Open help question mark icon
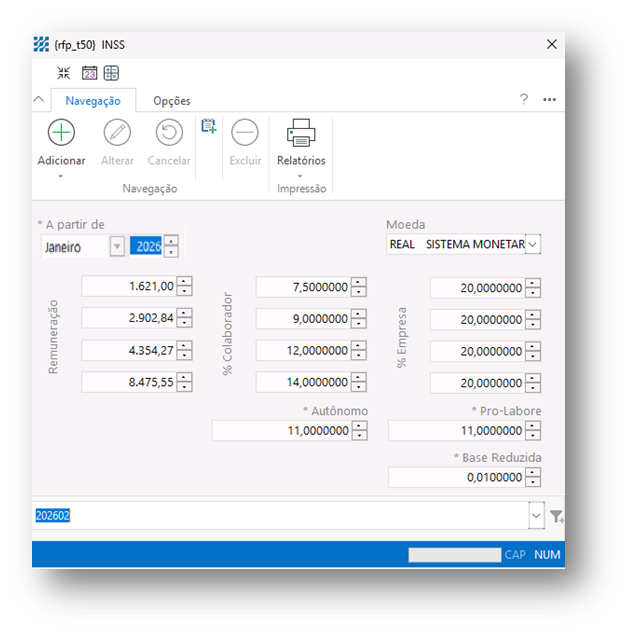 coord(523,100)
